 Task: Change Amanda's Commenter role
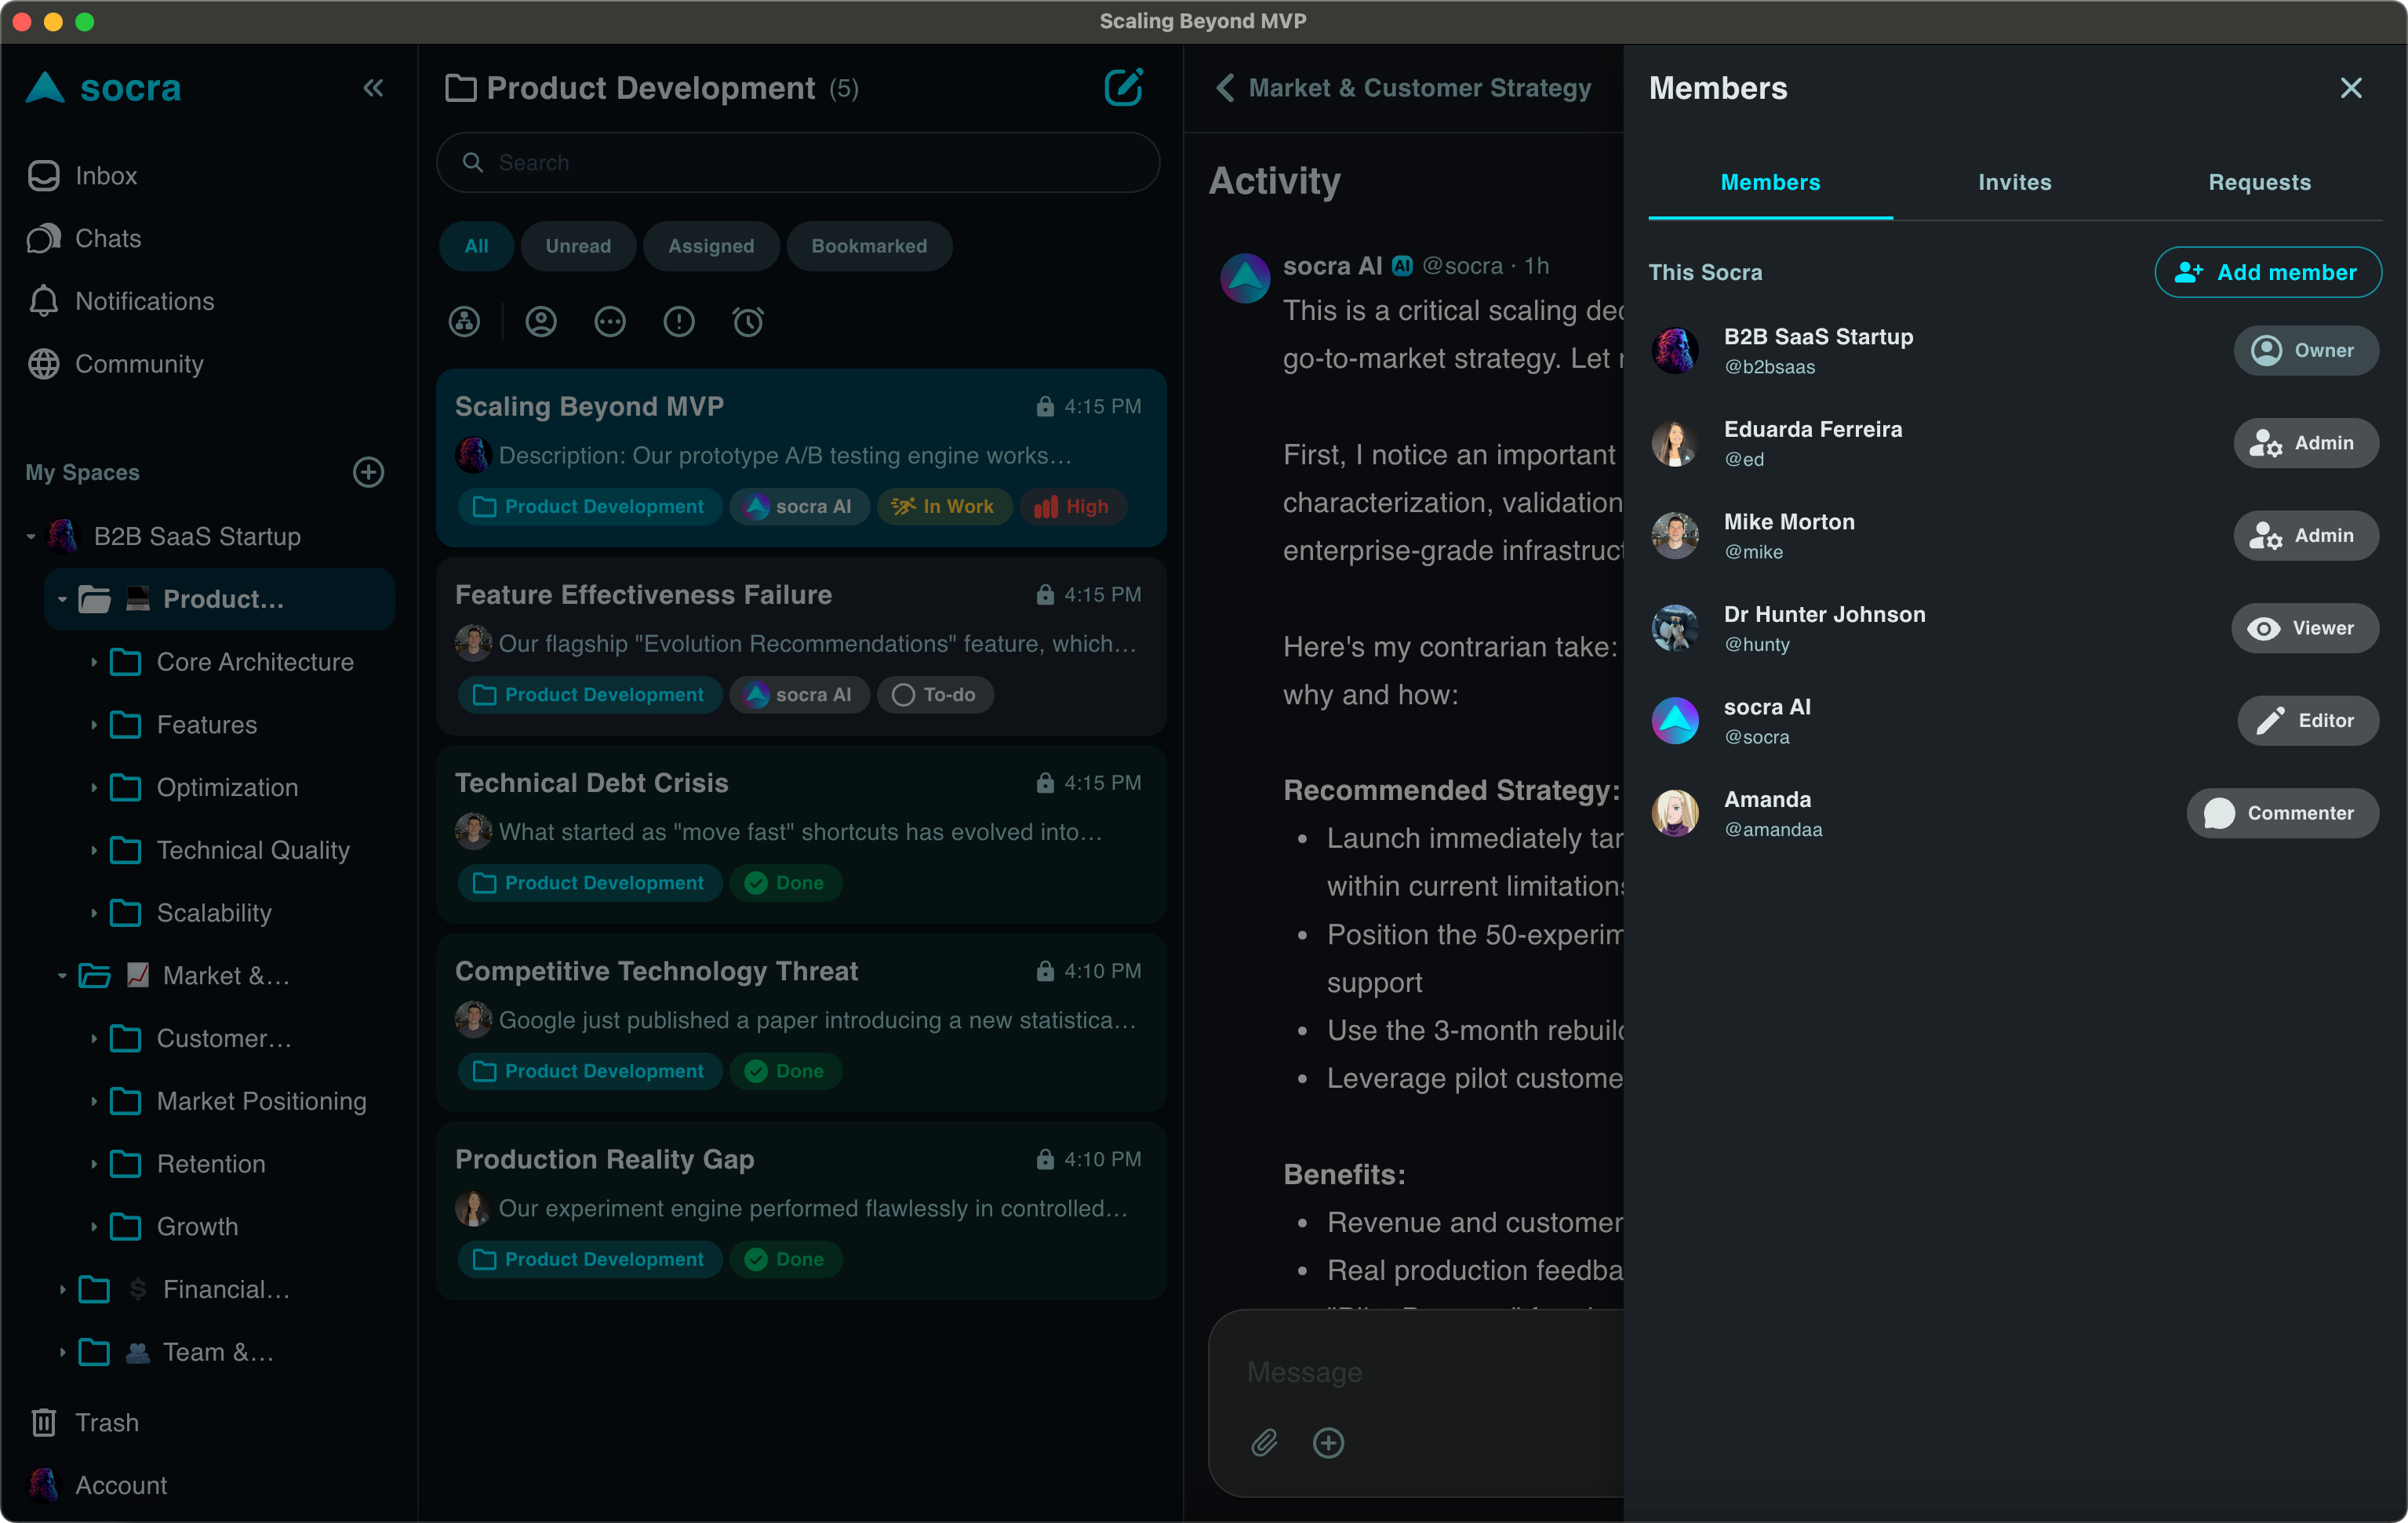[x=2282, y=813]
